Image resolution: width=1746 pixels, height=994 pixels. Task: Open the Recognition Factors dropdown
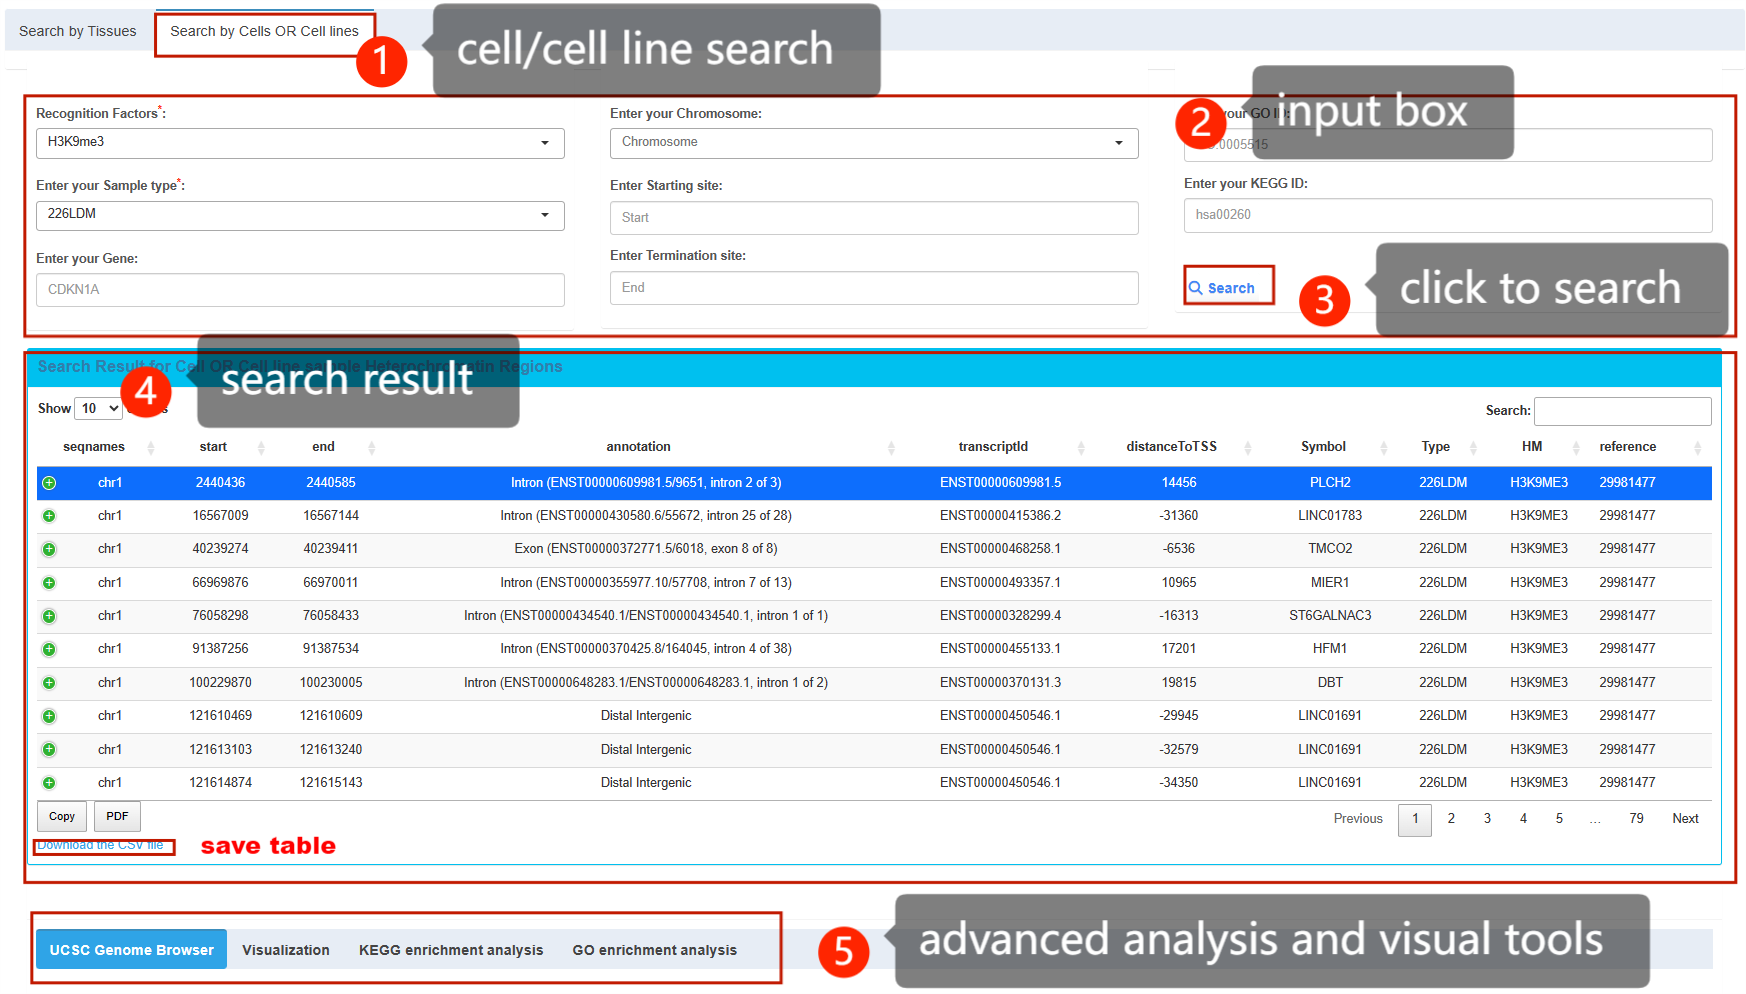[300, 143]
